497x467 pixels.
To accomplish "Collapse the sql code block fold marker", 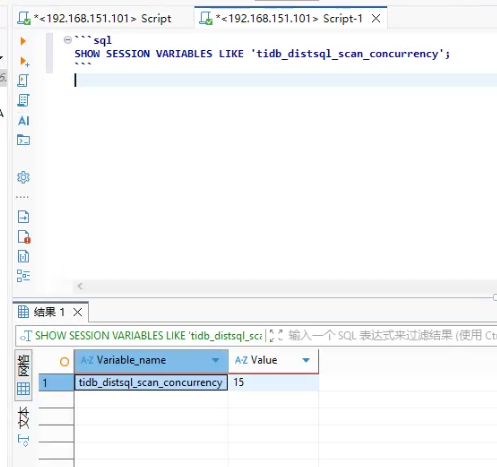I will [x=68, y=40].
